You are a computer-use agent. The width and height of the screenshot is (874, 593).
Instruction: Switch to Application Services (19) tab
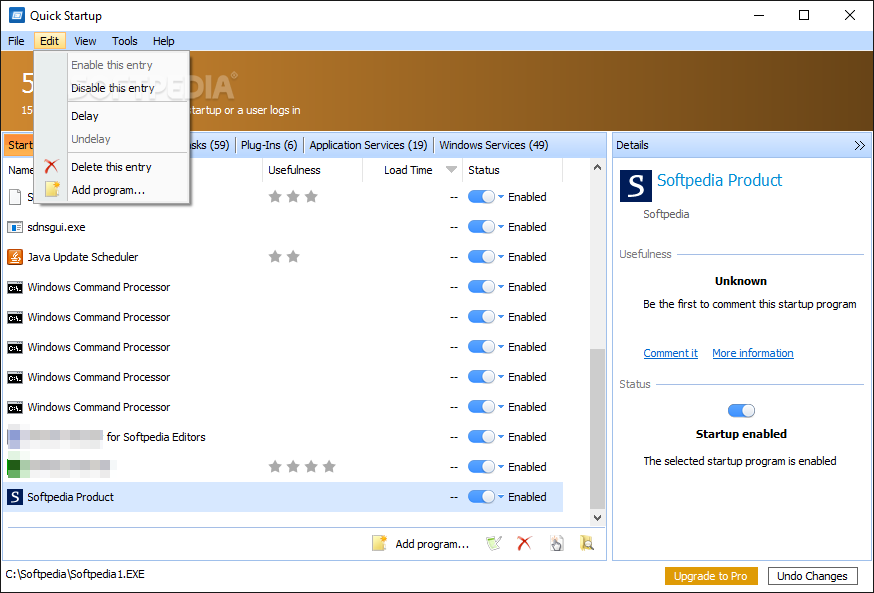(x=368, y=145)
